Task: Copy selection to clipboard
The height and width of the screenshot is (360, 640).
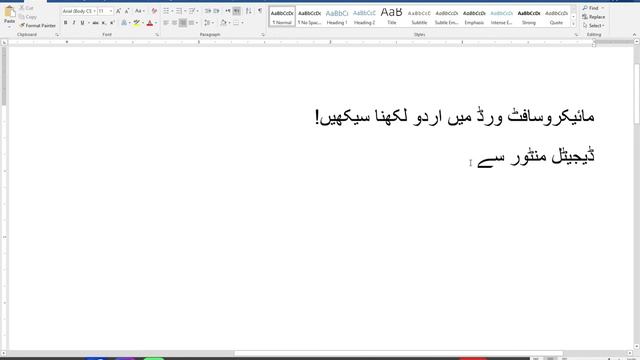Action: point(28,17)
